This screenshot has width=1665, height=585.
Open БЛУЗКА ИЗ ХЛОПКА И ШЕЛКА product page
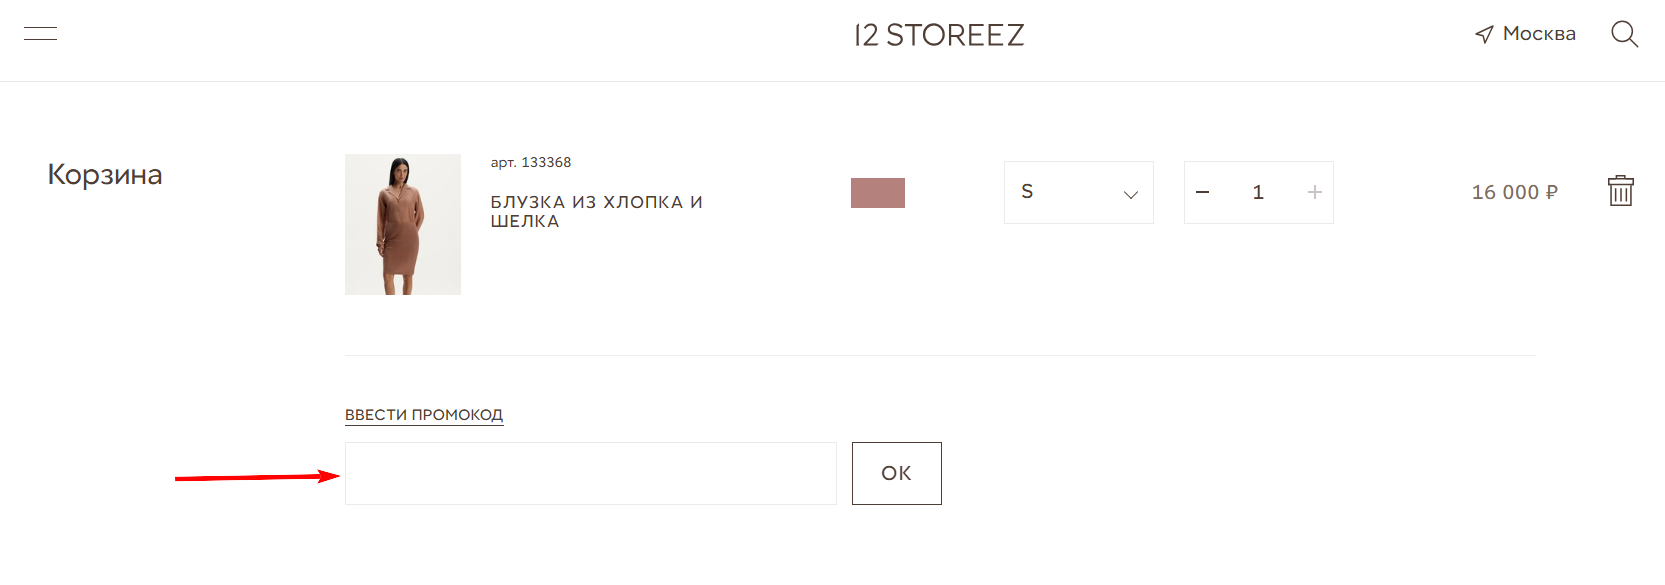click(x=597, y=211)
